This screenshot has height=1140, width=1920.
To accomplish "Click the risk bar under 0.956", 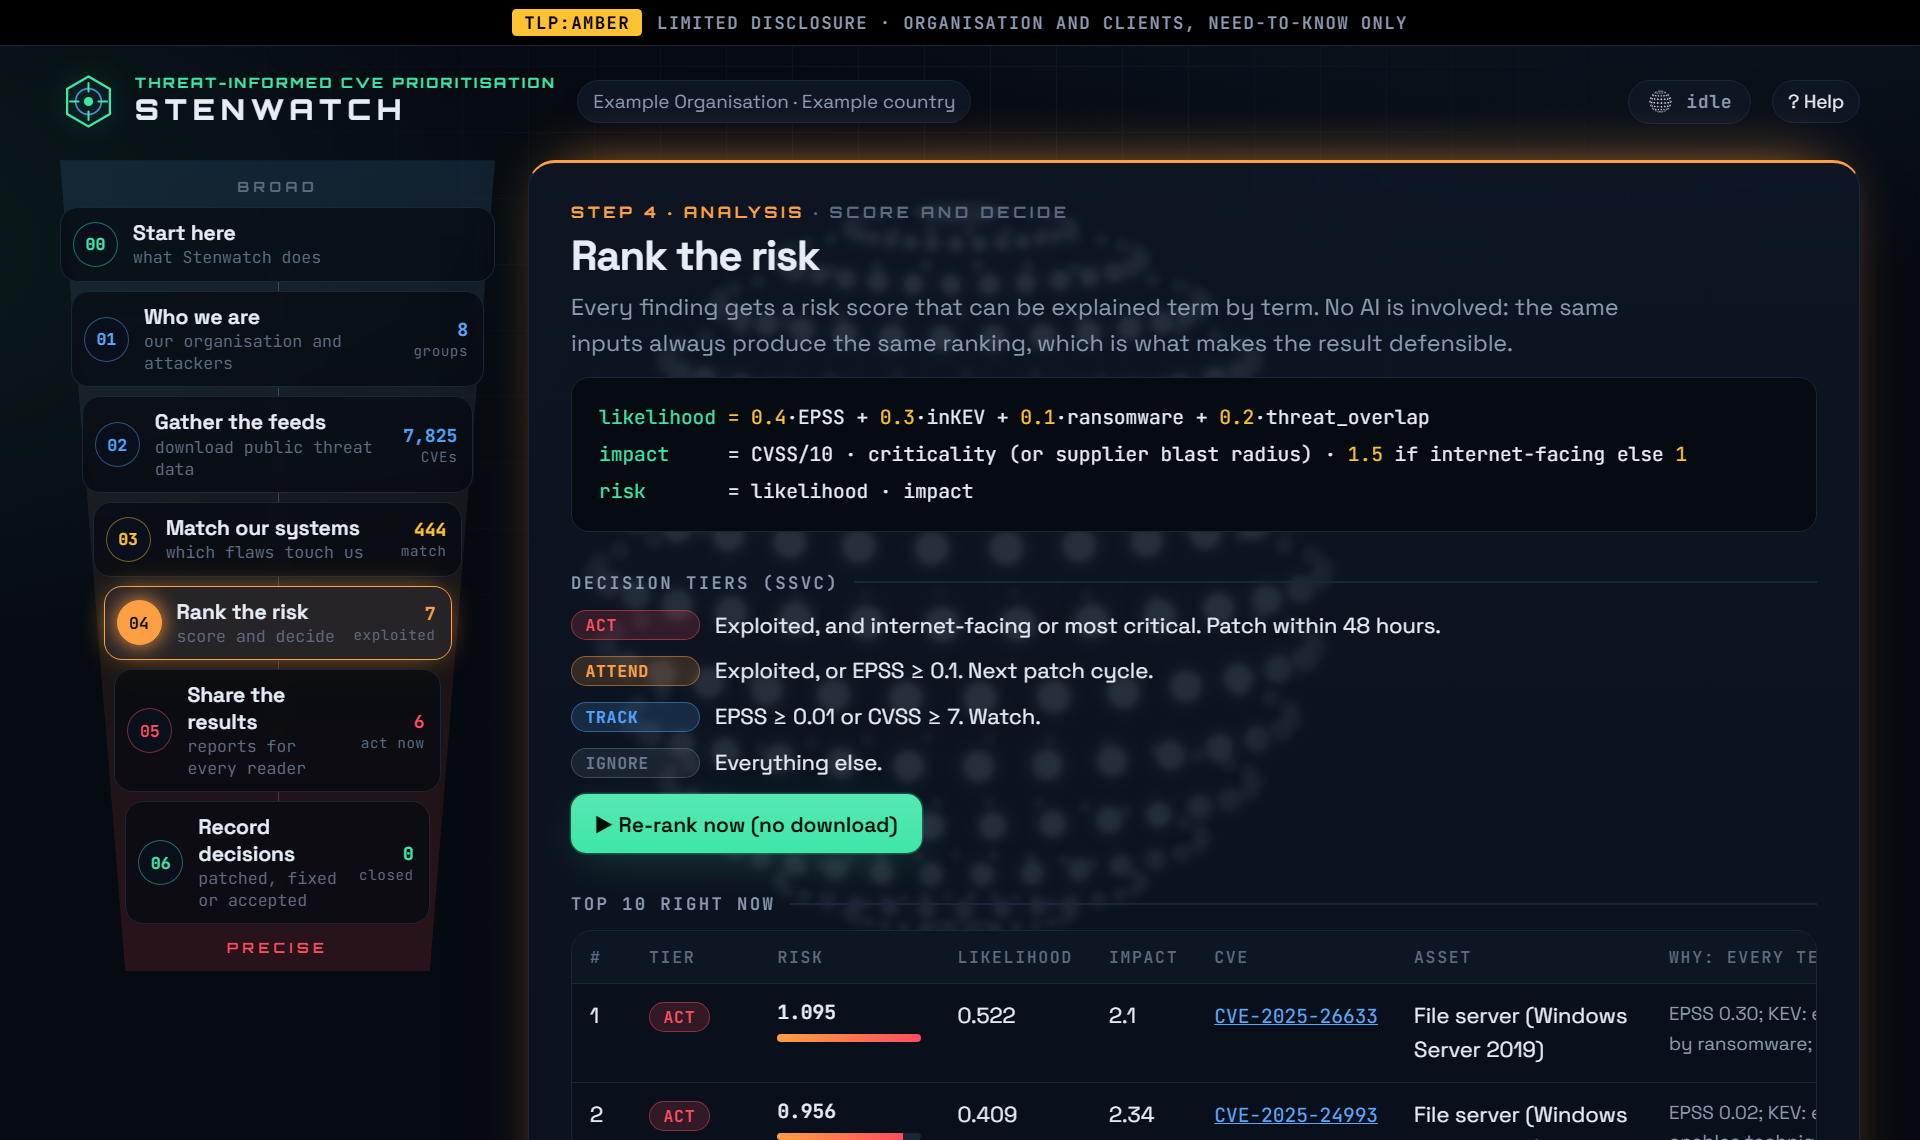I will [848, 1136].
